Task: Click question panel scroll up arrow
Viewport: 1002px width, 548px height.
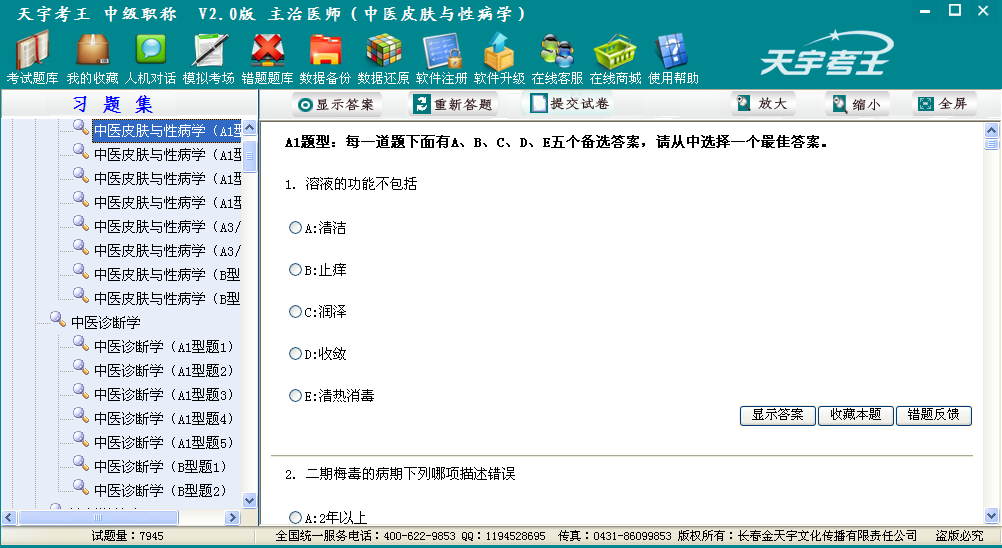Action: tap(991, 130)
